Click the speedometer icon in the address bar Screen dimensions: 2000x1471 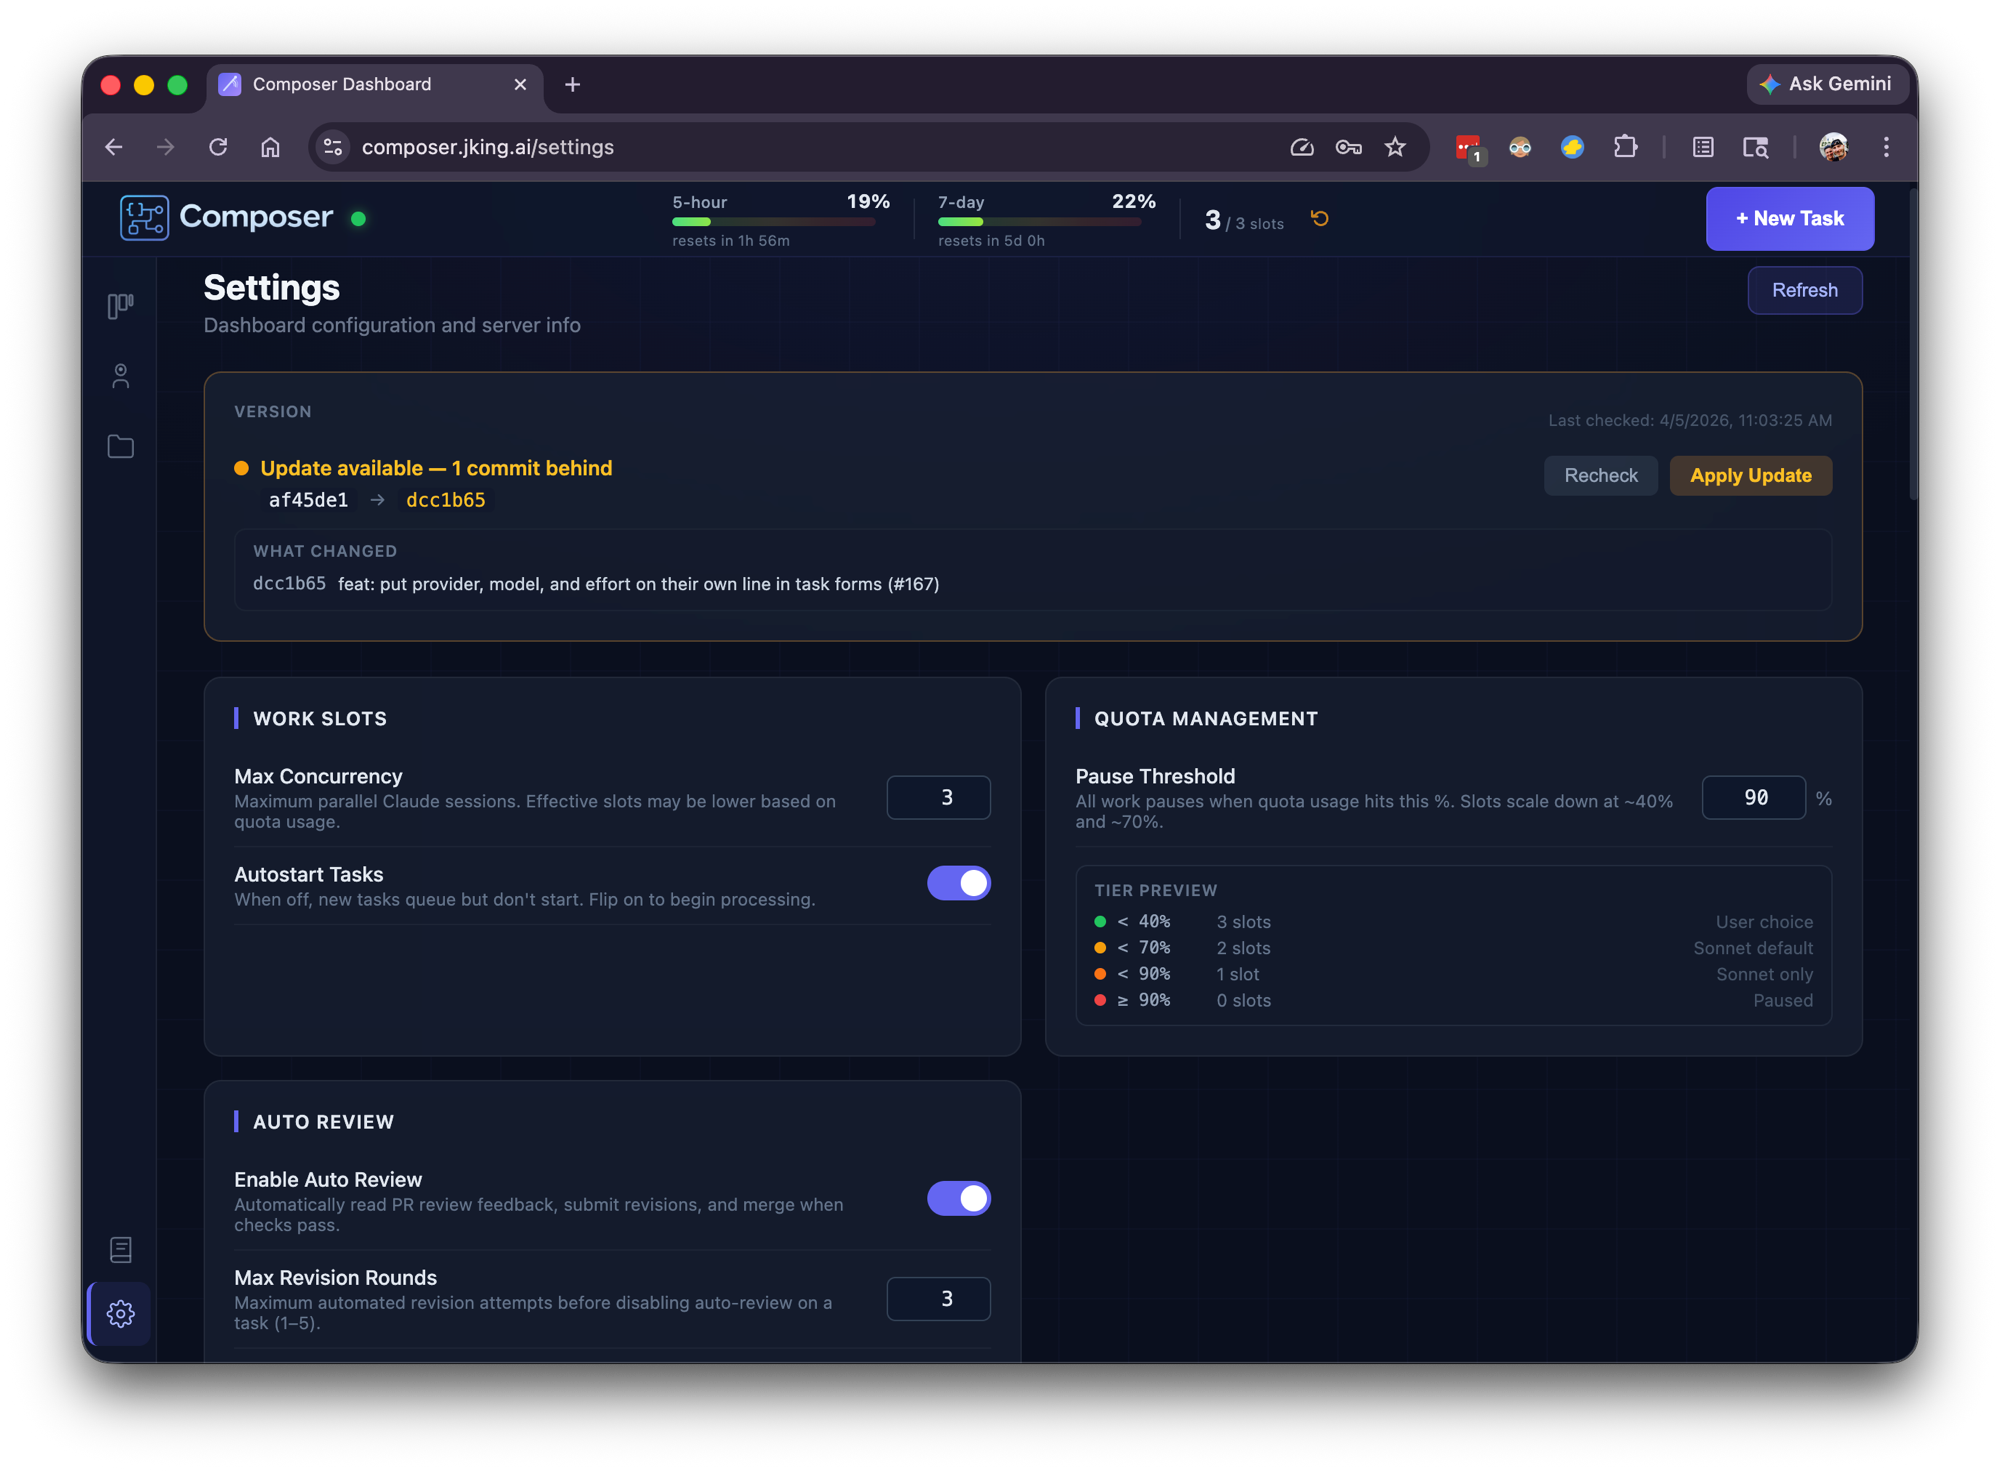click(1302, 147)
